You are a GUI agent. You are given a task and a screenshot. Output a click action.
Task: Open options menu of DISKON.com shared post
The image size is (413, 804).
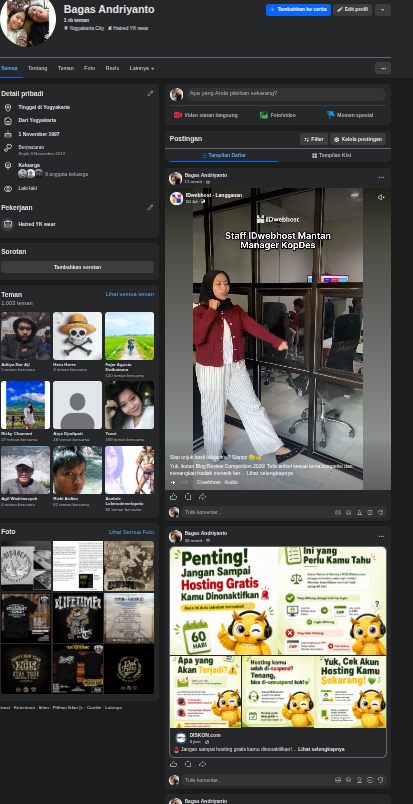pos(381,536)
